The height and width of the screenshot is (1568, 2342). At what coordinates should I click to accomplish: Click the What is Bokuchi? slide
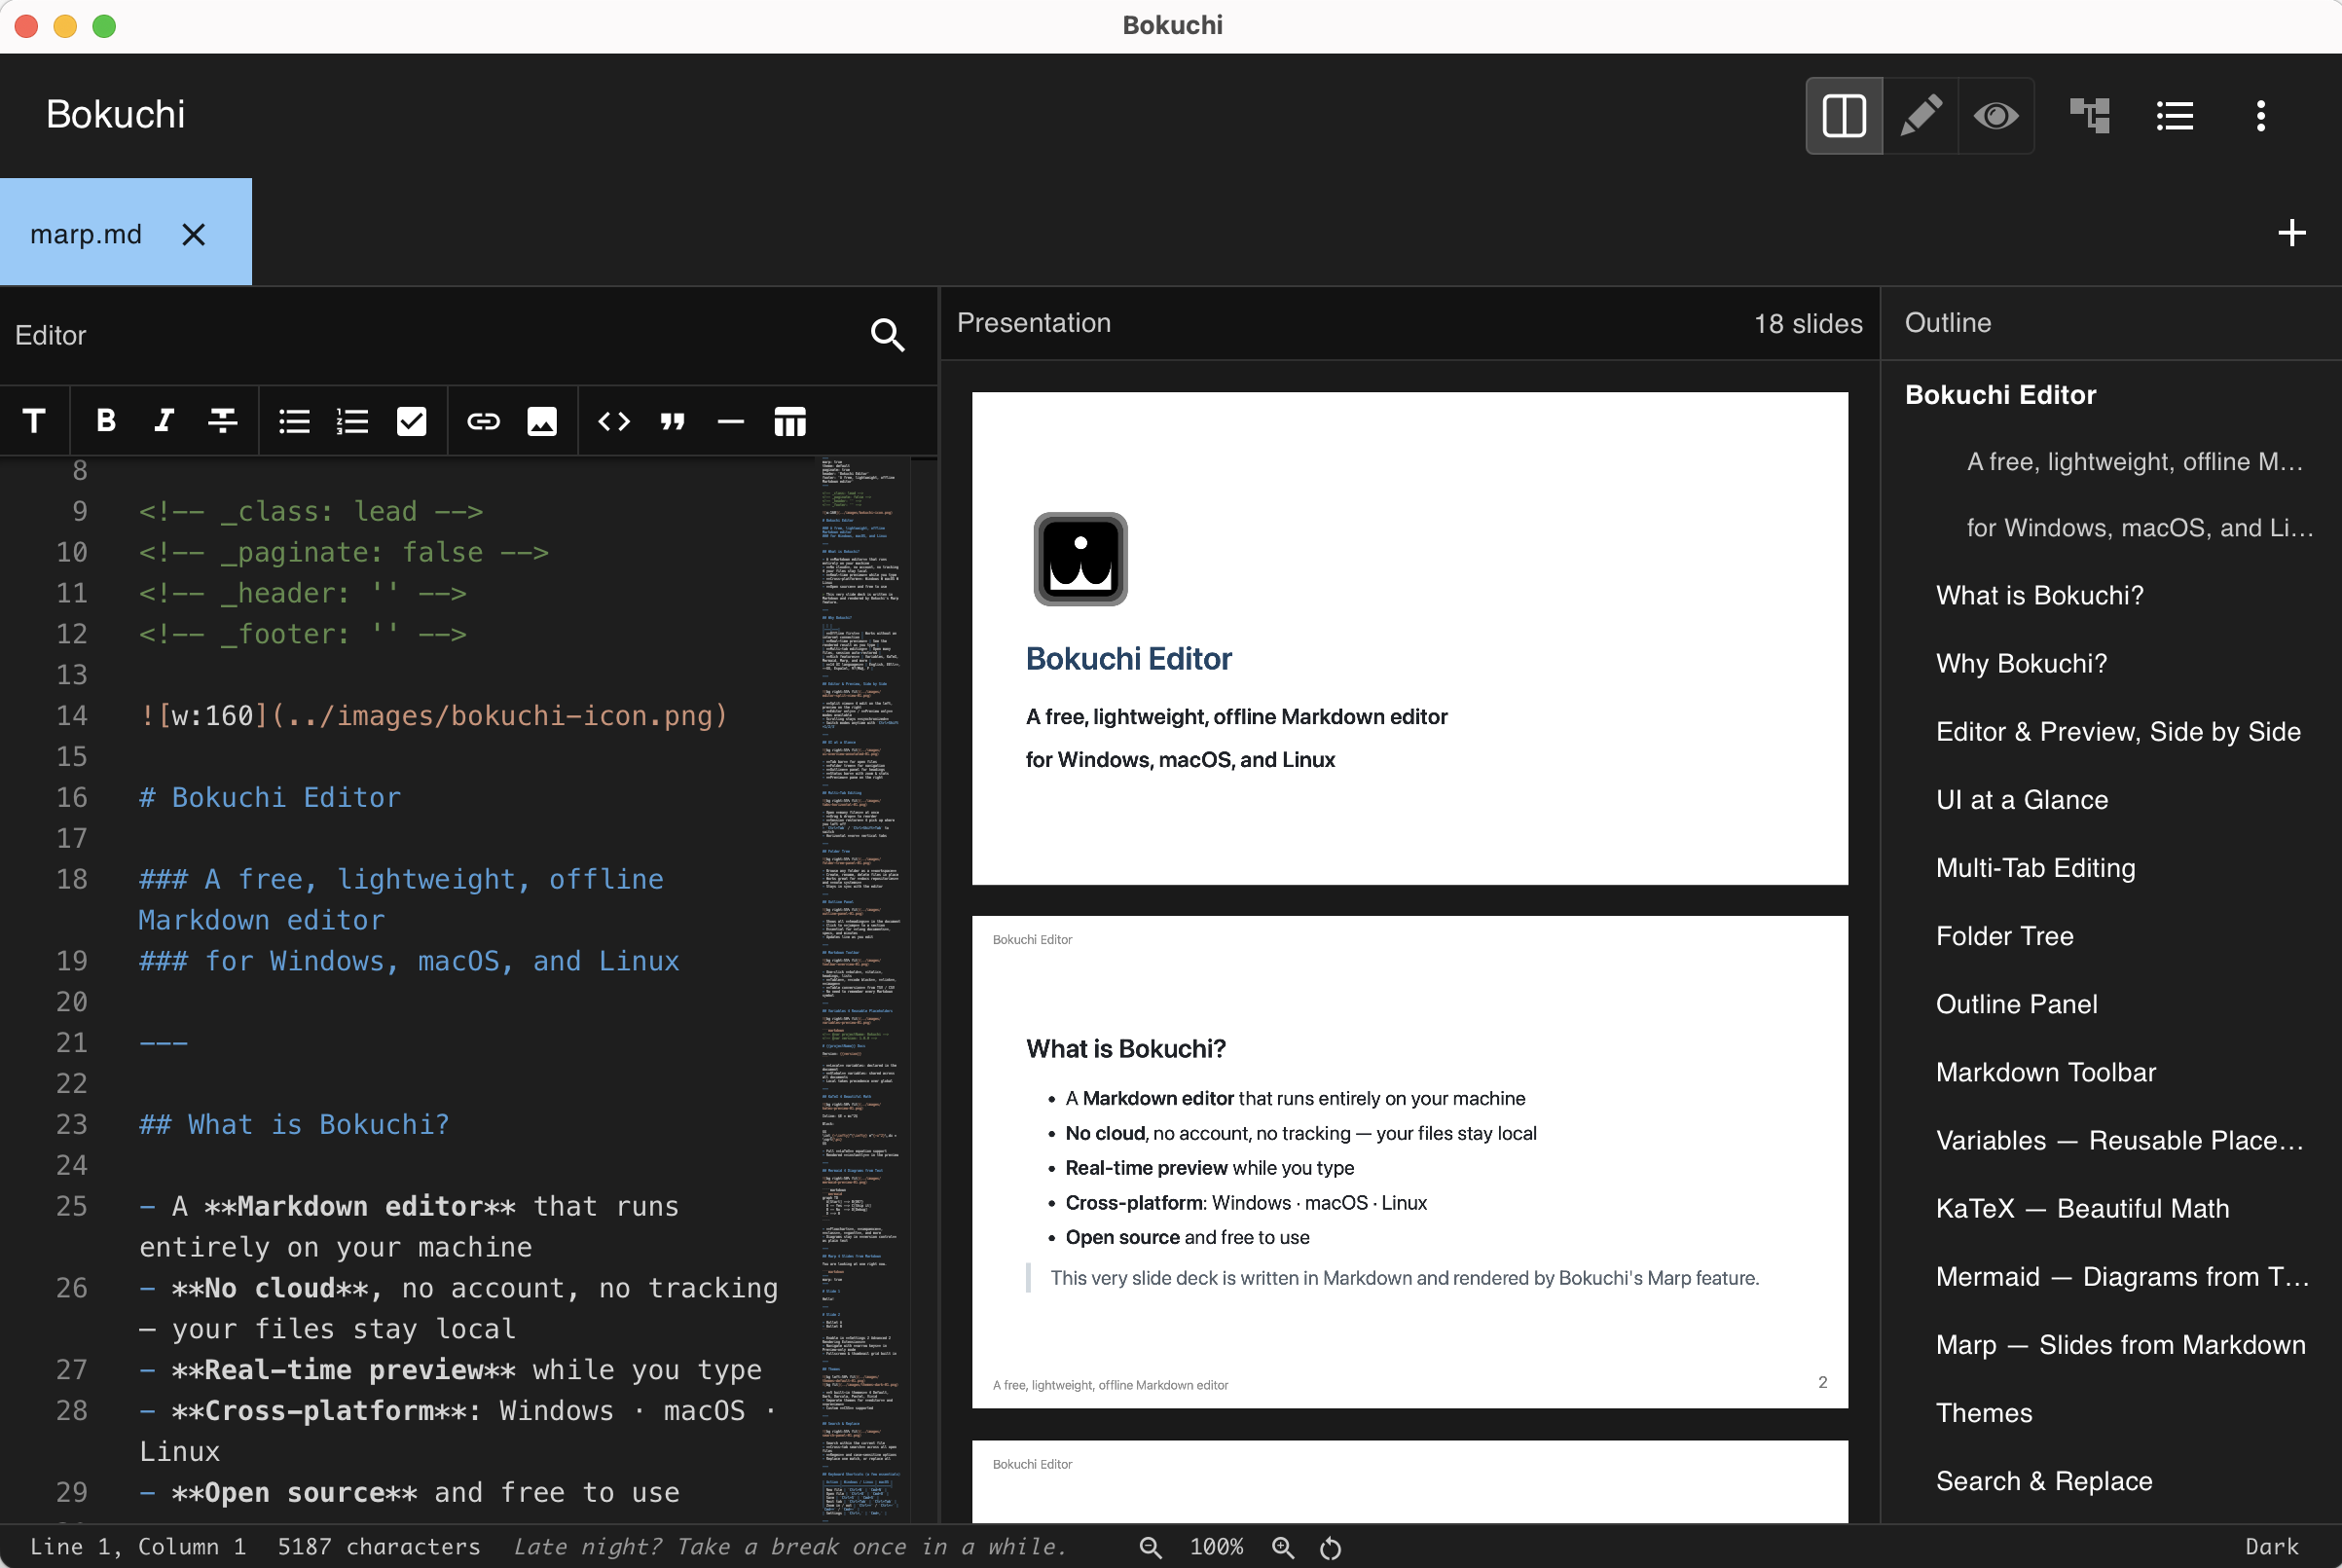point(1409,1162)
